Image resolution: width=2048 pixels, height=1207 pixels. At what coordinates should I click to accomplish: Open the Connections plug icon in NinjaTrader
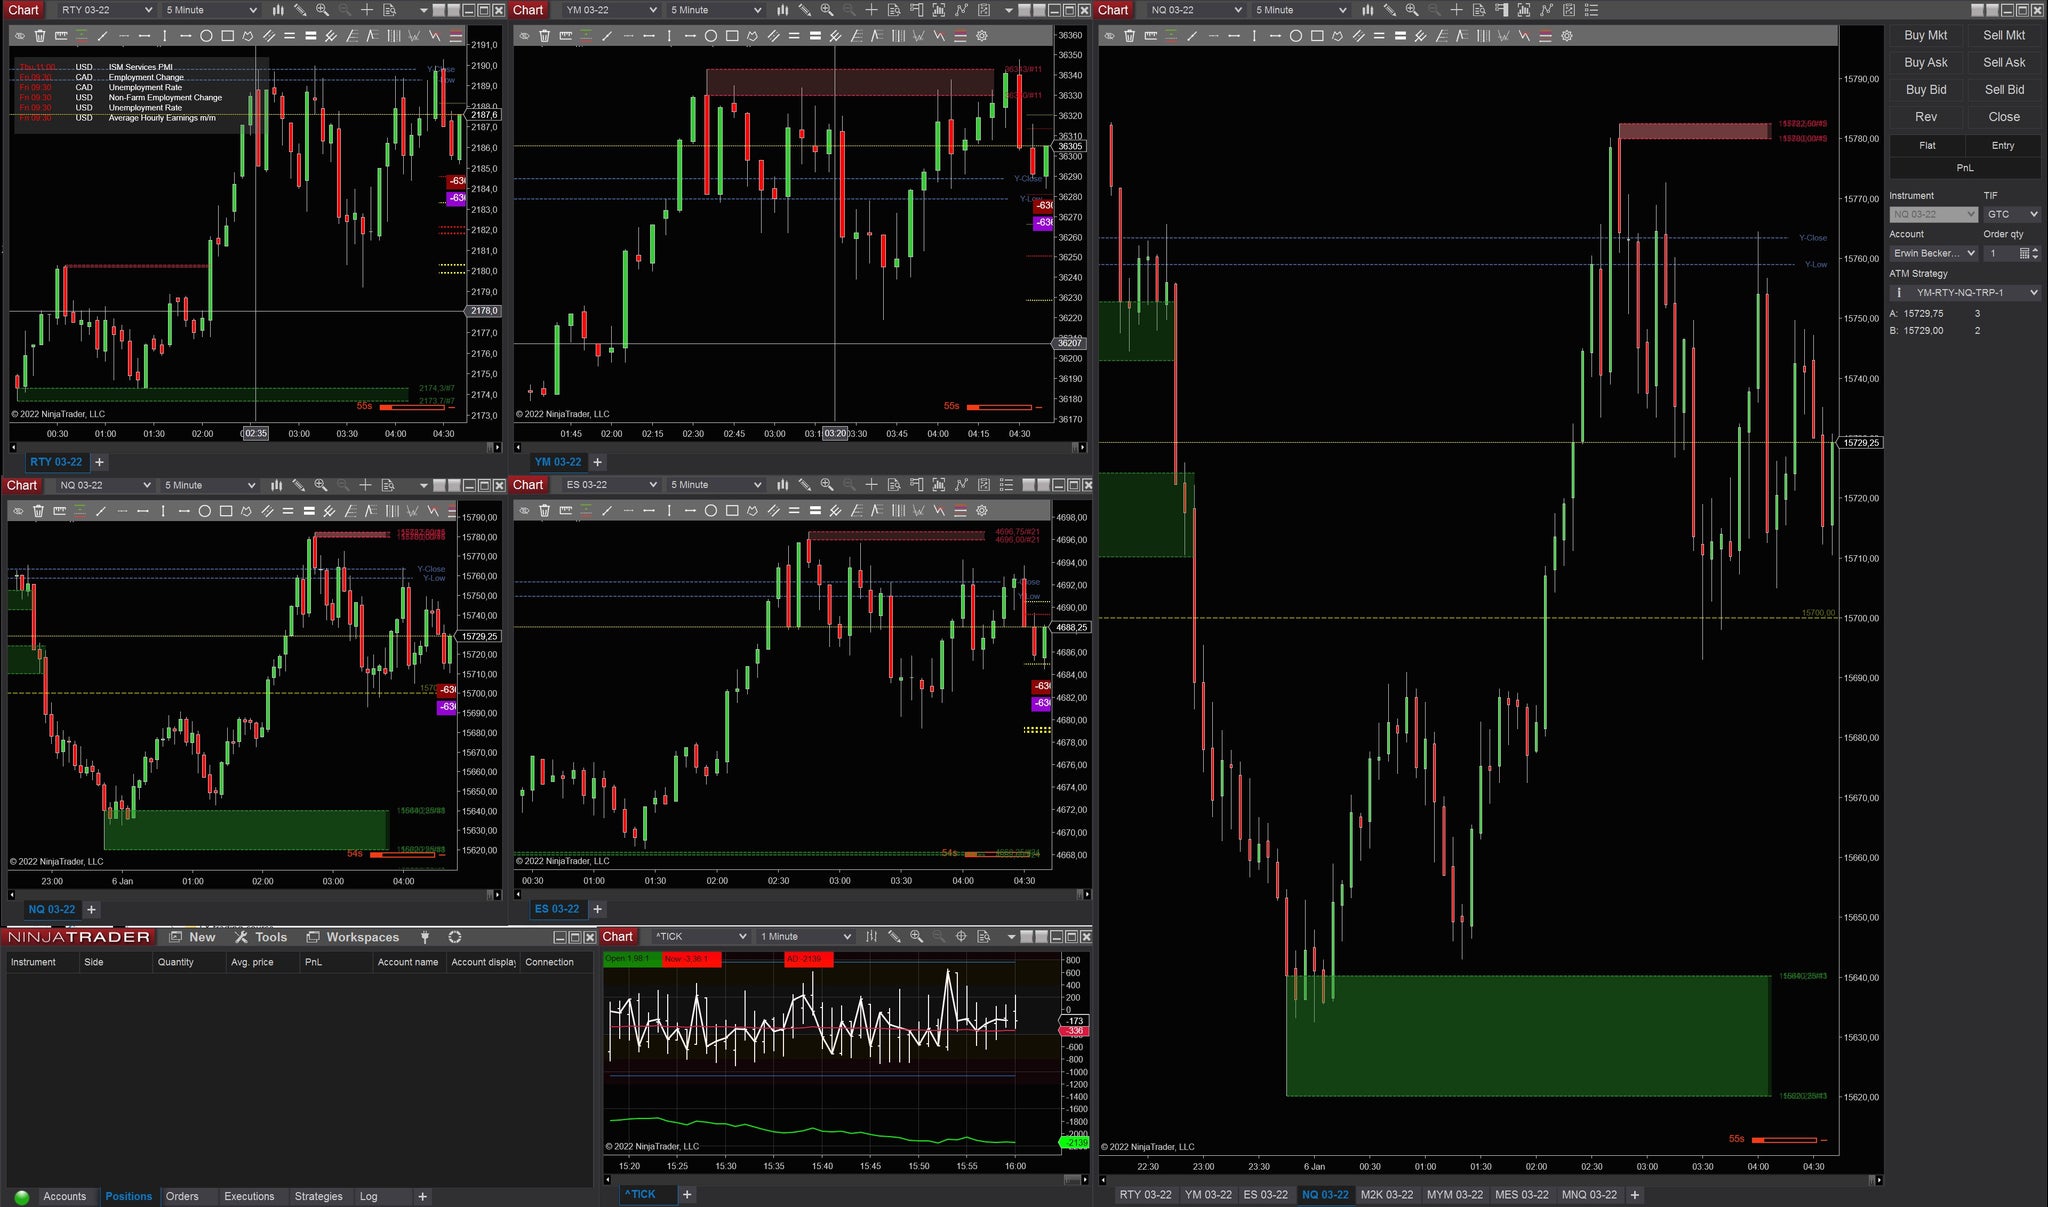pyautogui.click(x=425, y=937)
